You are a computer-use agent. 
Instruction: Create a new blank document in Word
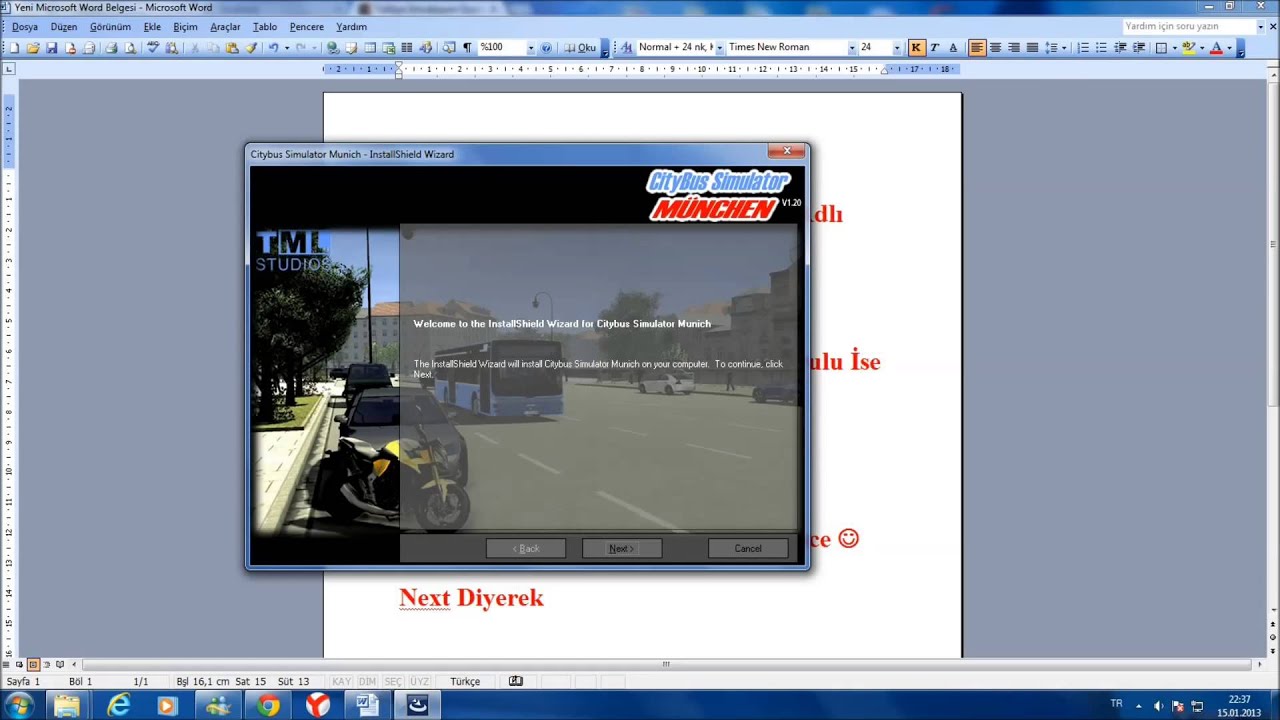(15, 47)
